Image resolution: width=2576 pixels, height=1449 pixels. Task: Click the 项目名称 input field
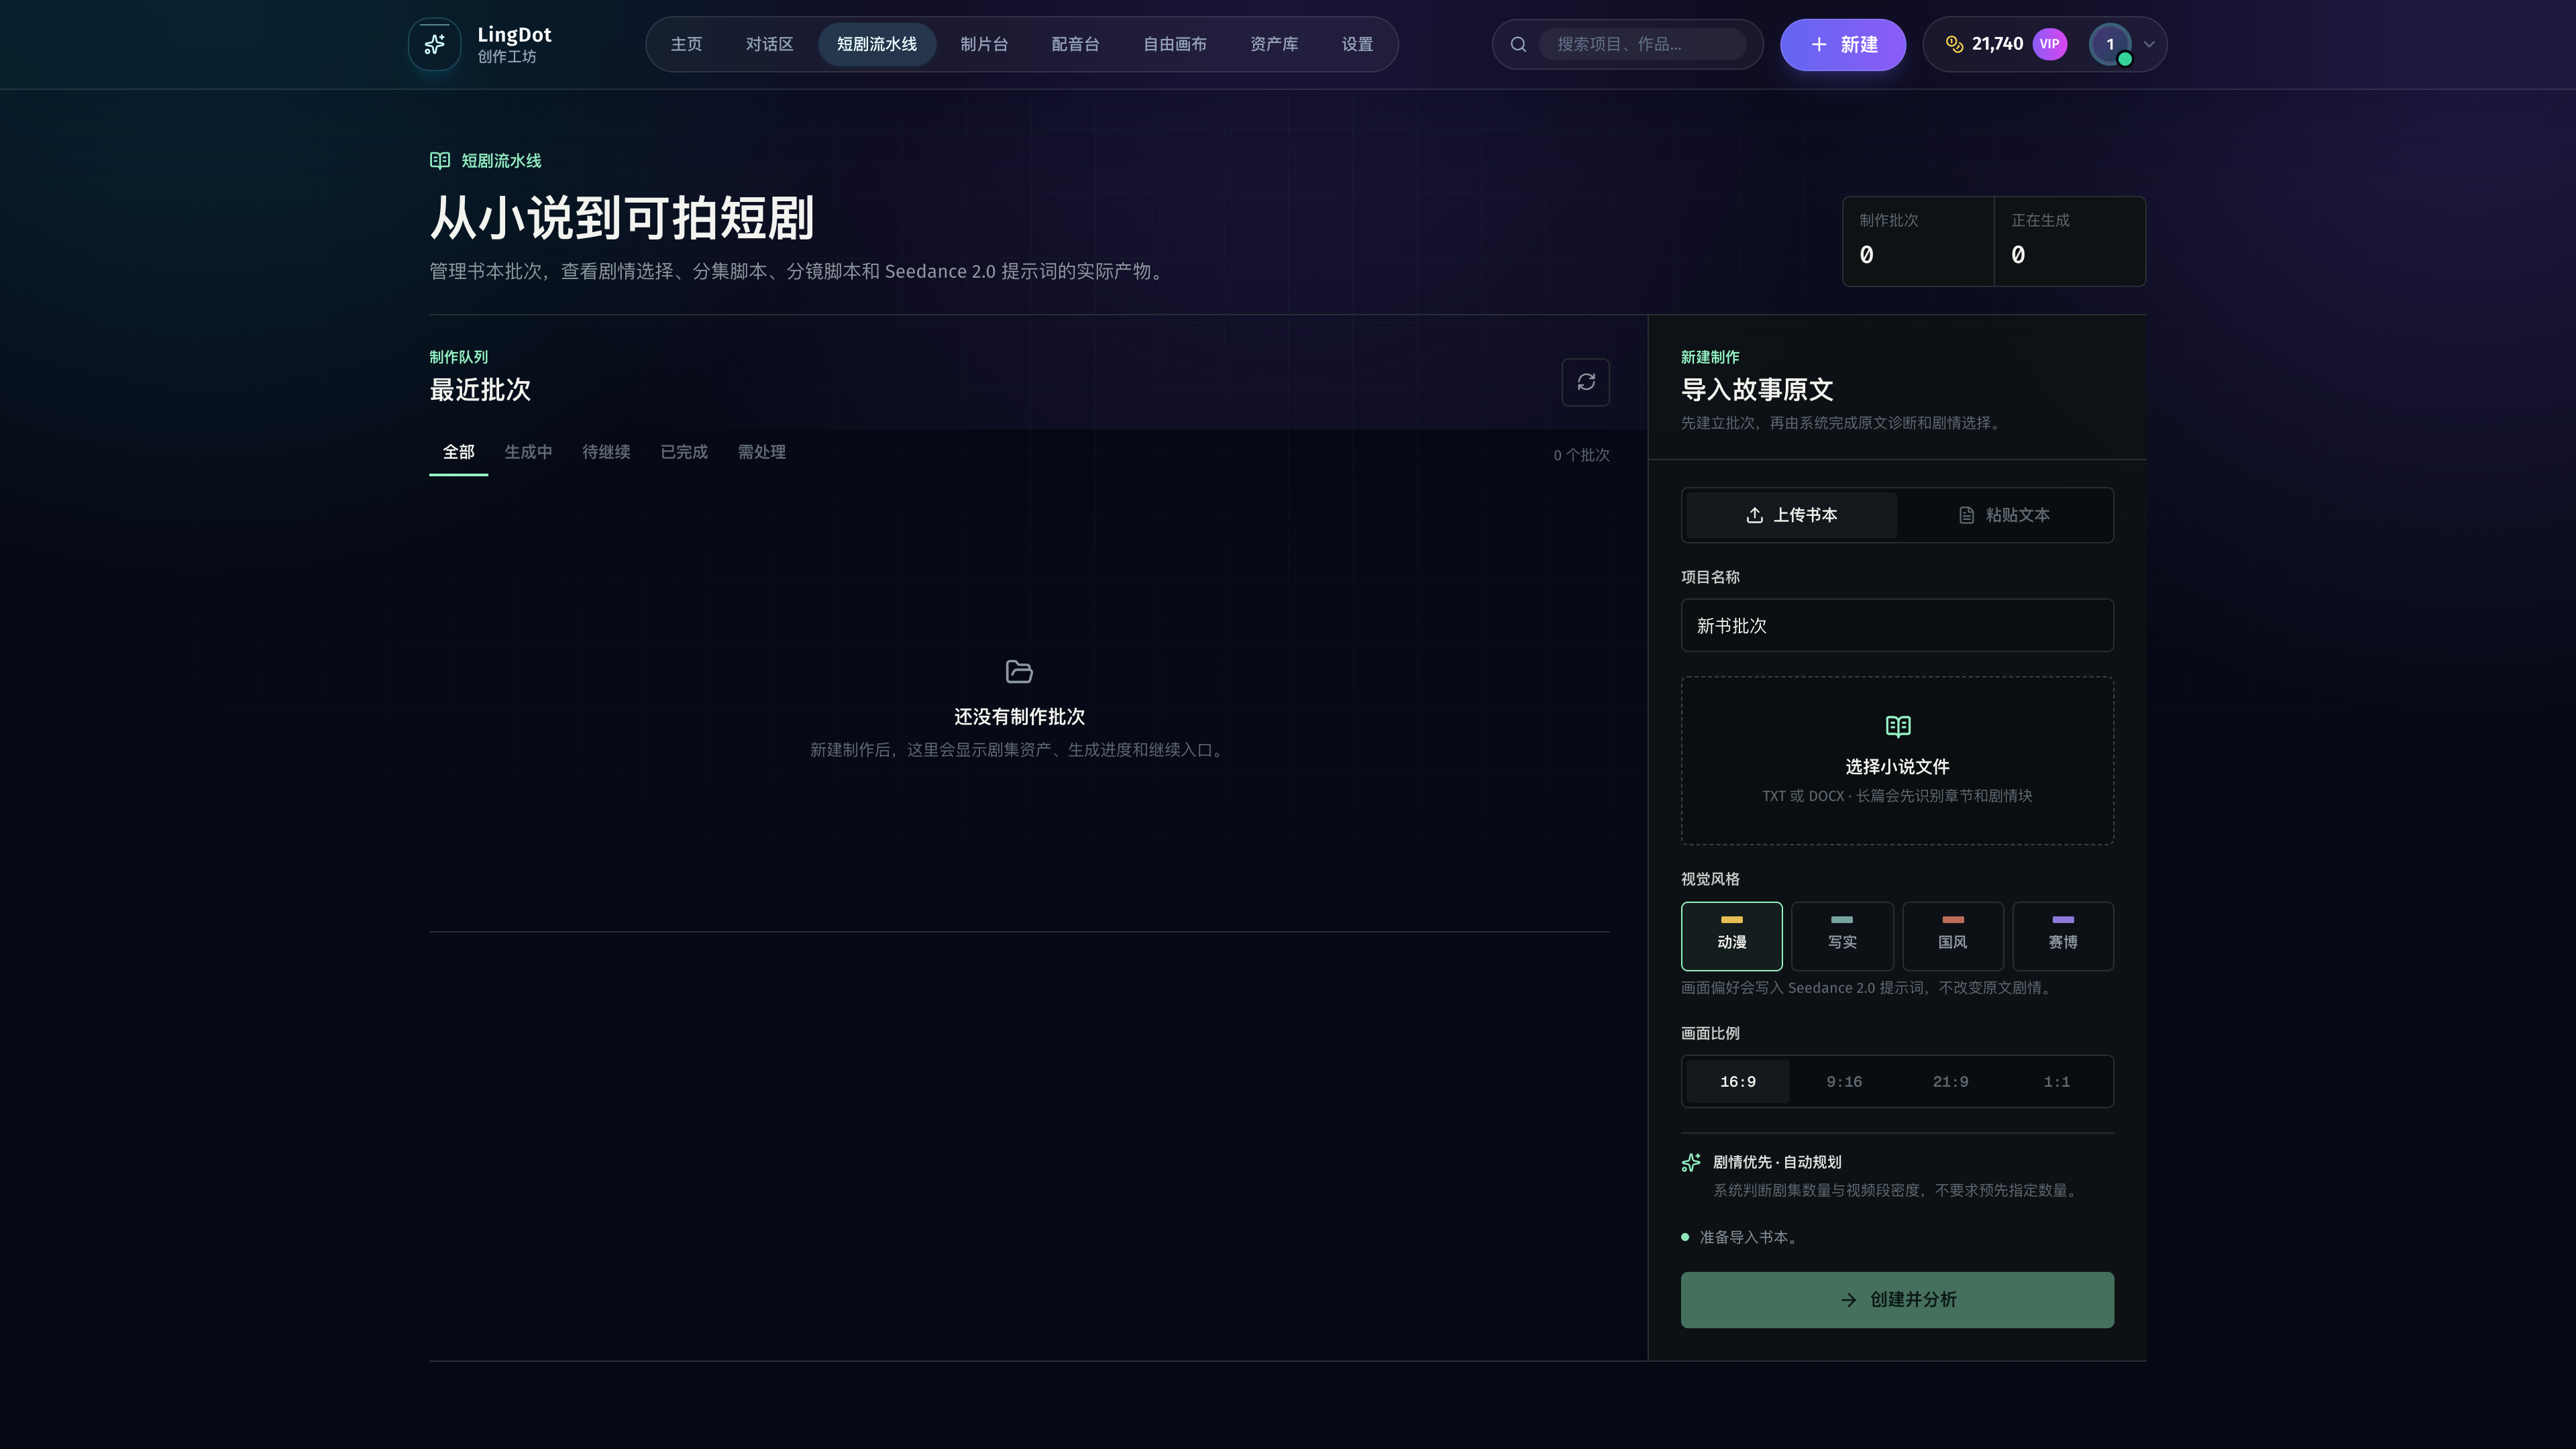coord(1897,625)
